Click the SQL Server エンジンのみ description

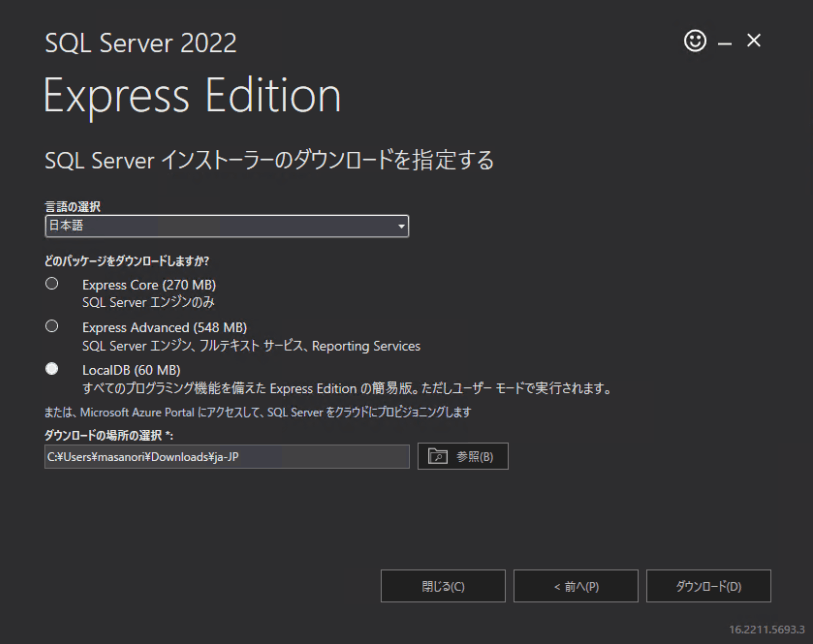[148, 302]
